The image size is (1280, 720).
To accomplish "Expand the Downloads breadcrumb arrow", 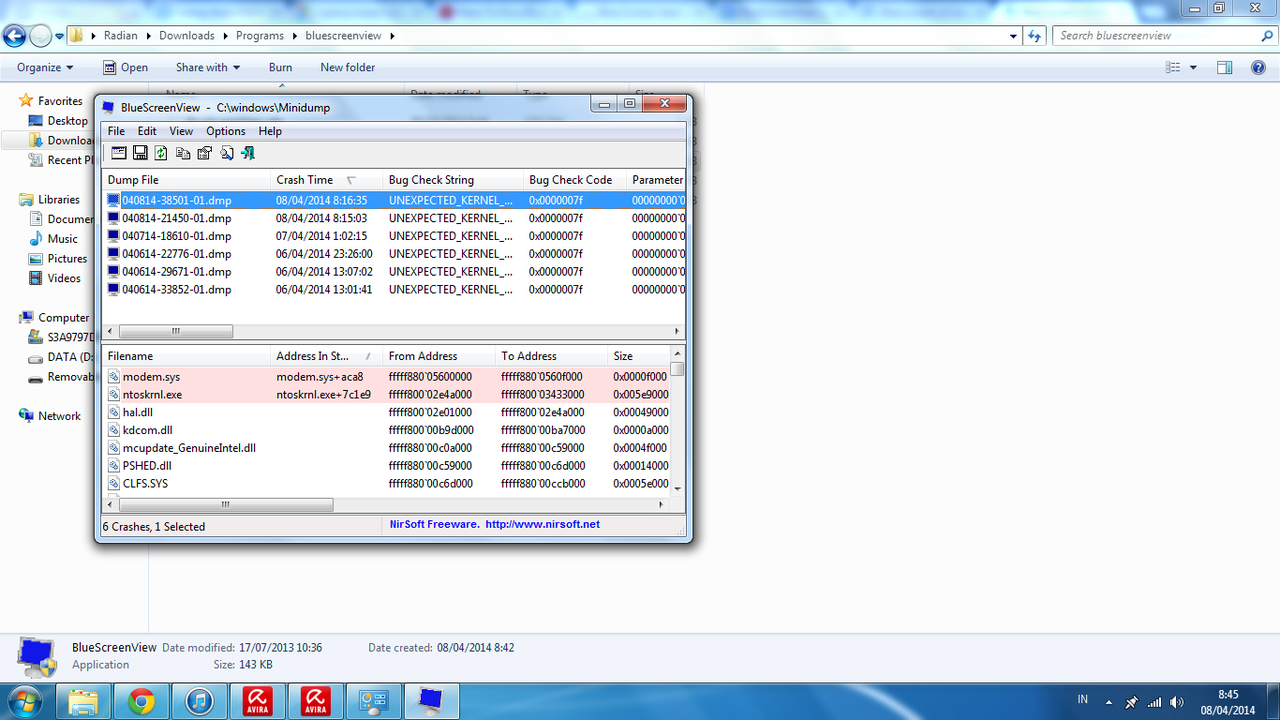I will [225, 36].
